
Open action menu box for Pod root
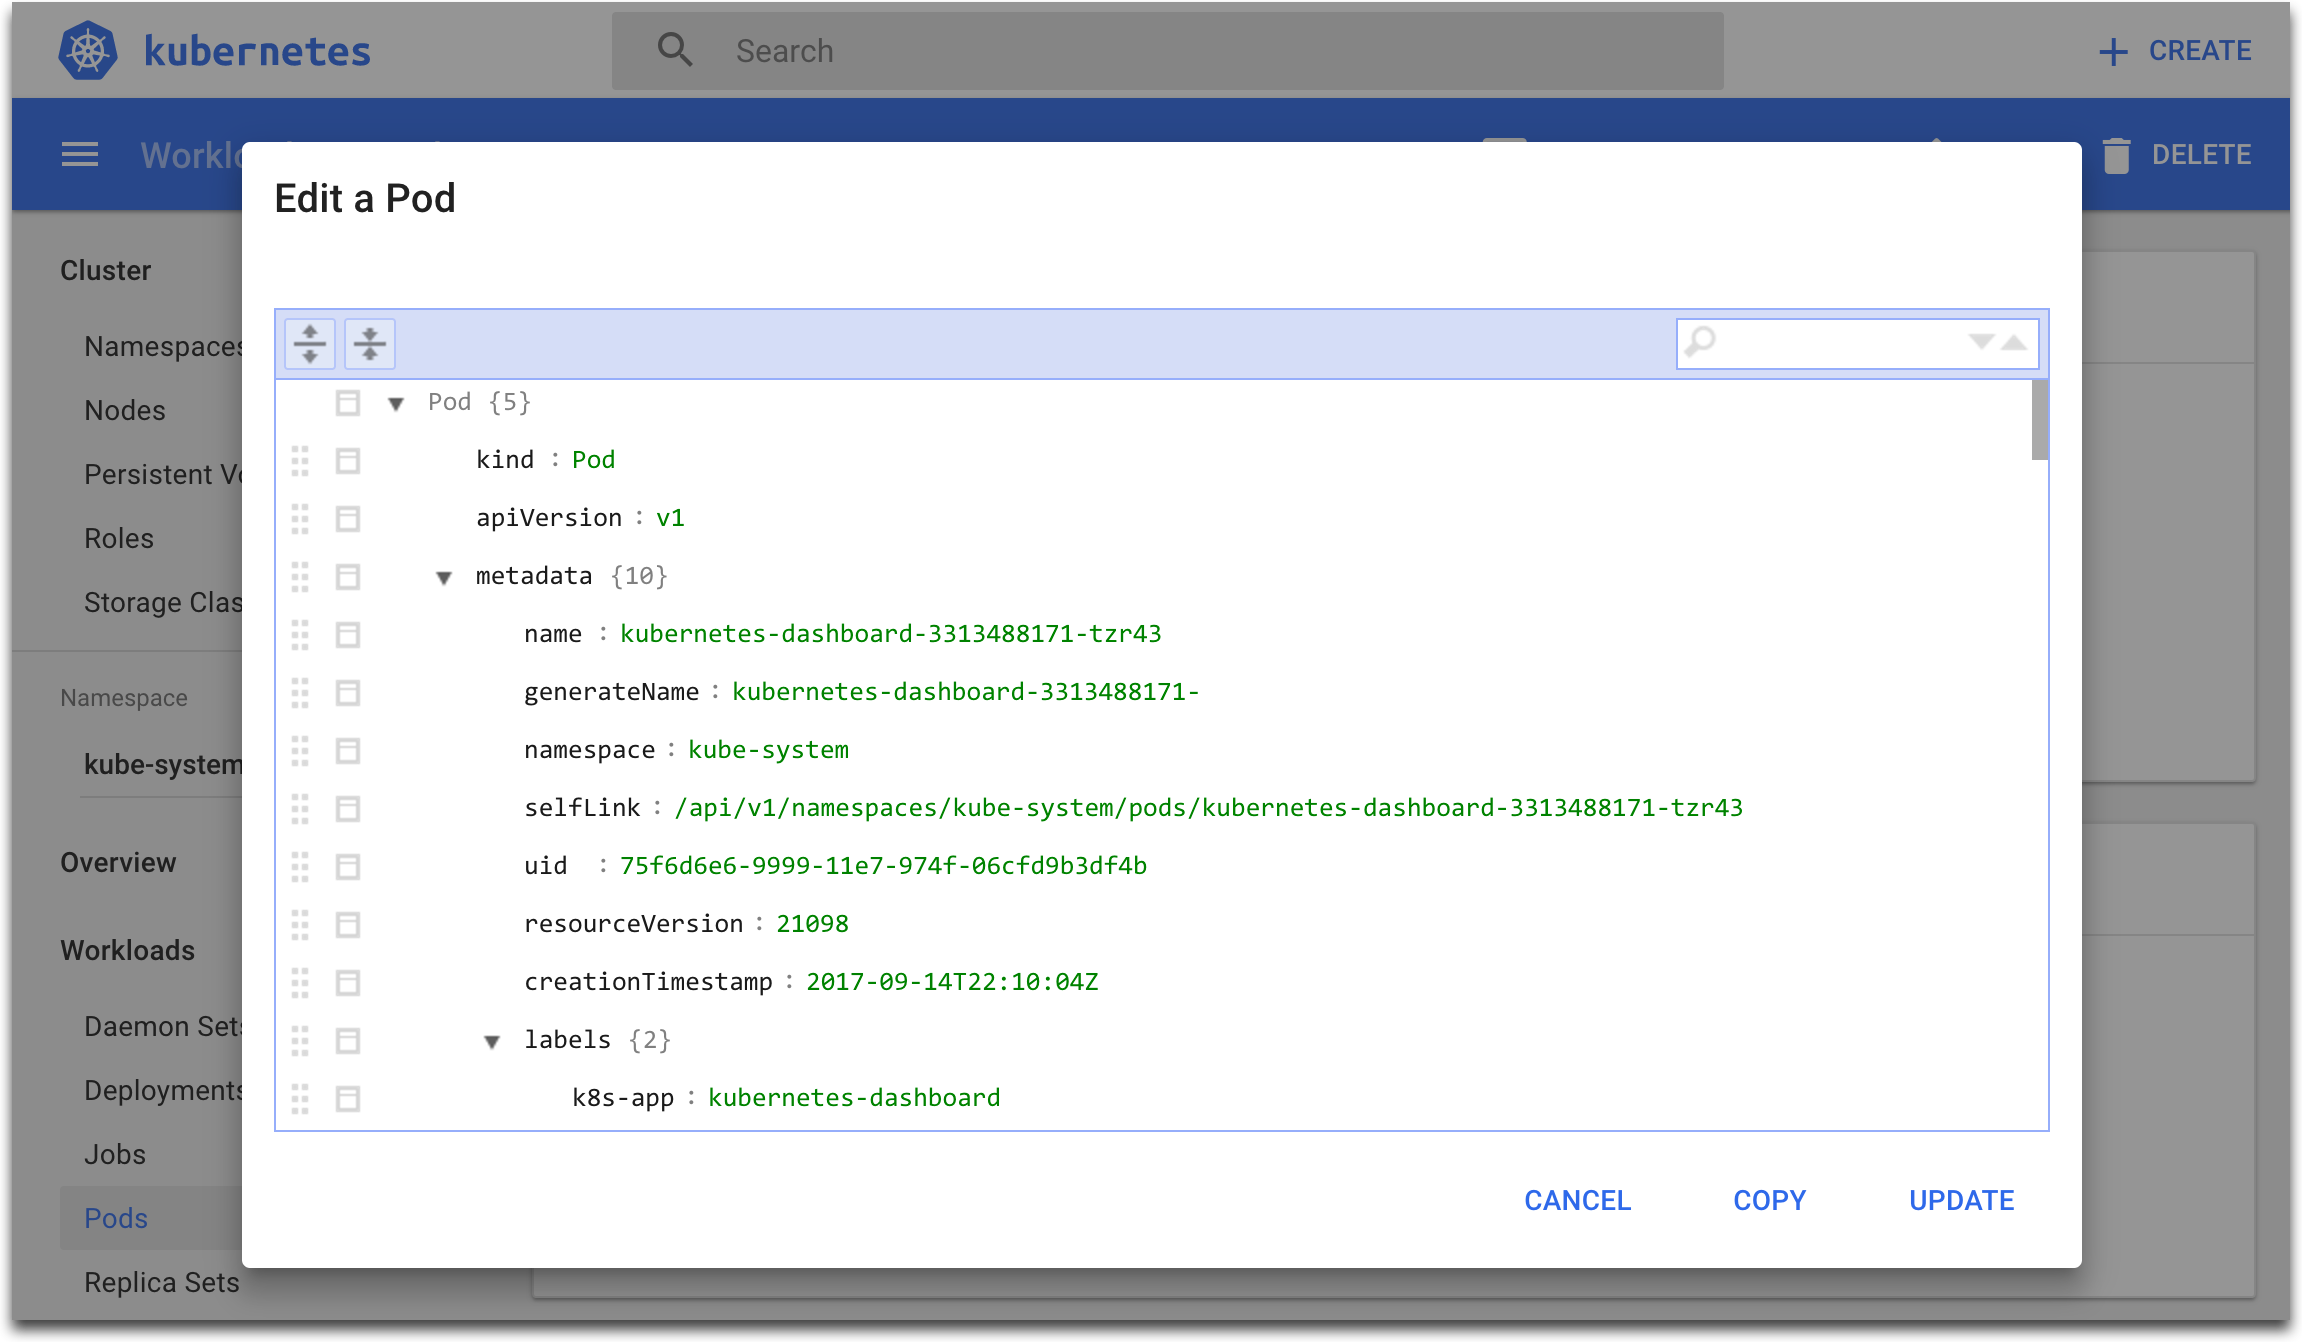(348, 403)
